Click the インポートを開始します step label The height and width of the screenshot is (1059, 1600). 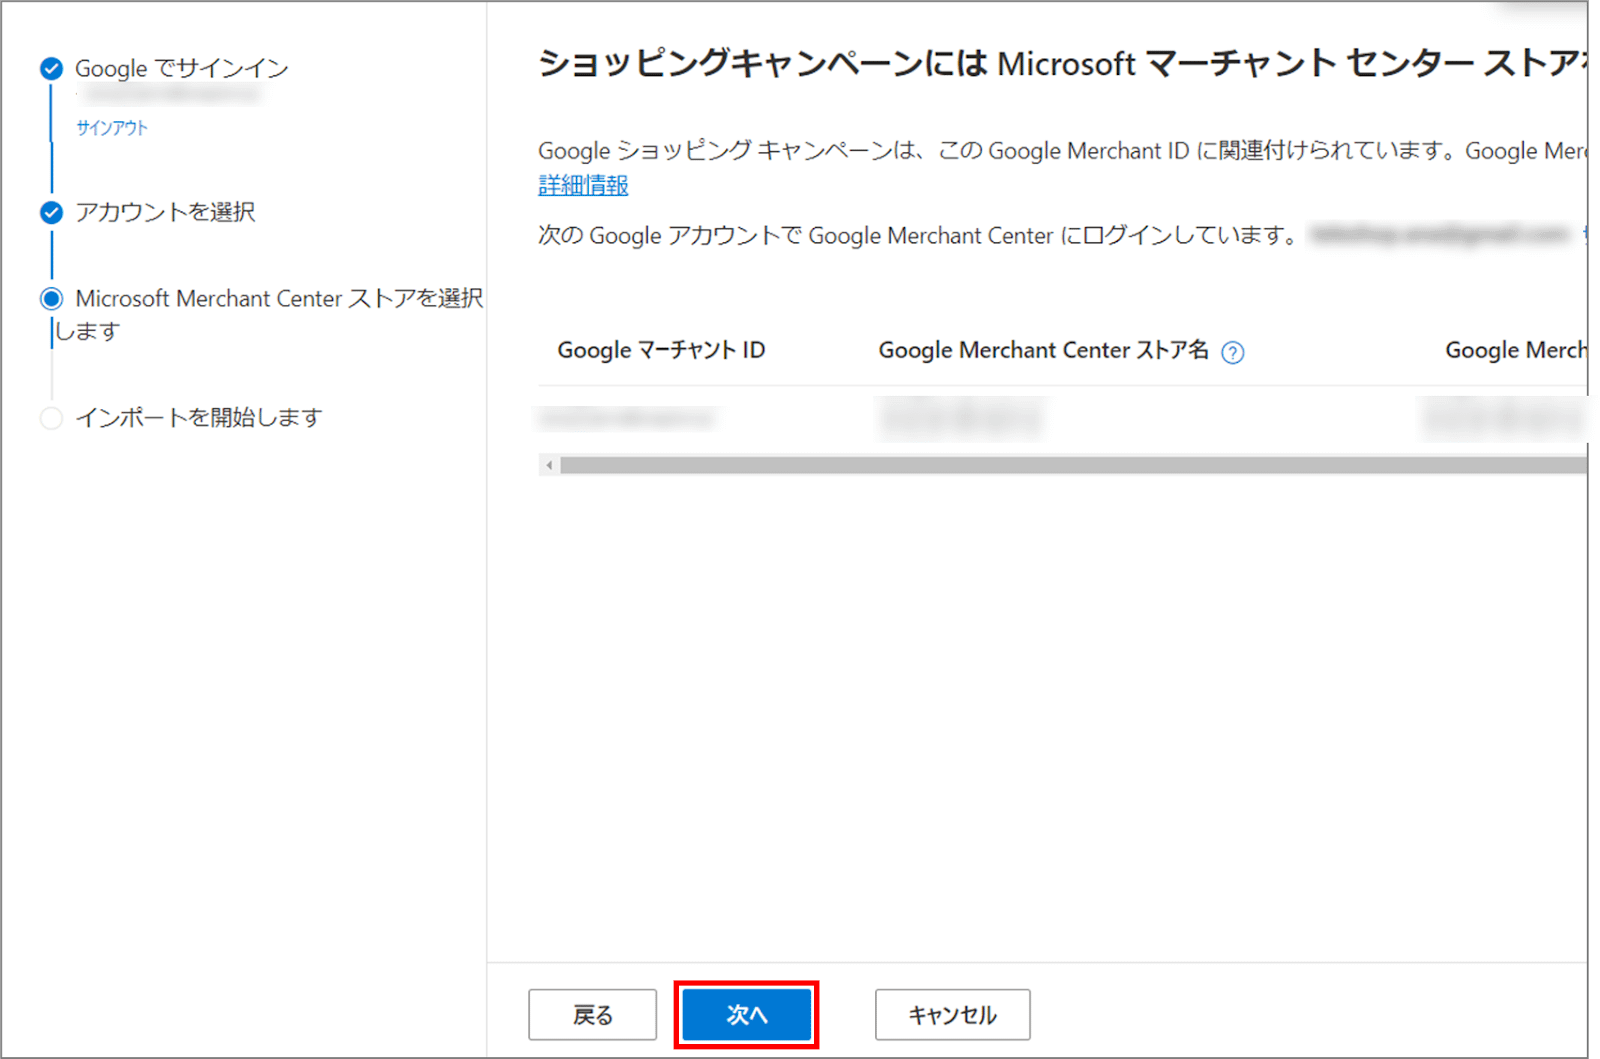pyautogui.click(x=199, y=418)
